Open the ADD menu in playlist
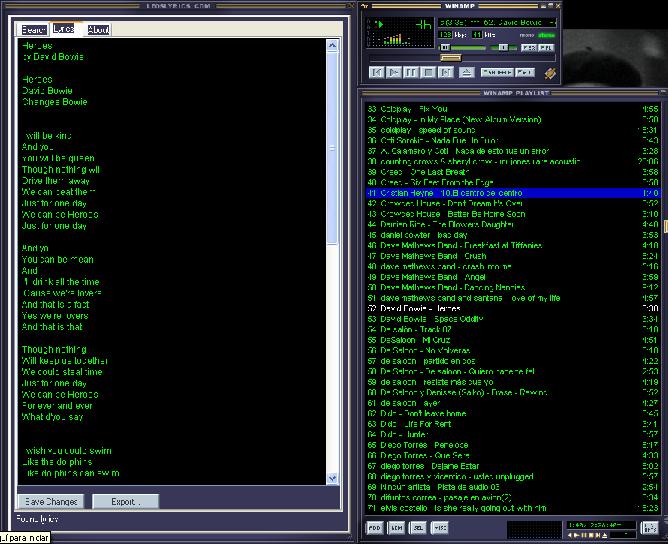 [x=374, y=528]
